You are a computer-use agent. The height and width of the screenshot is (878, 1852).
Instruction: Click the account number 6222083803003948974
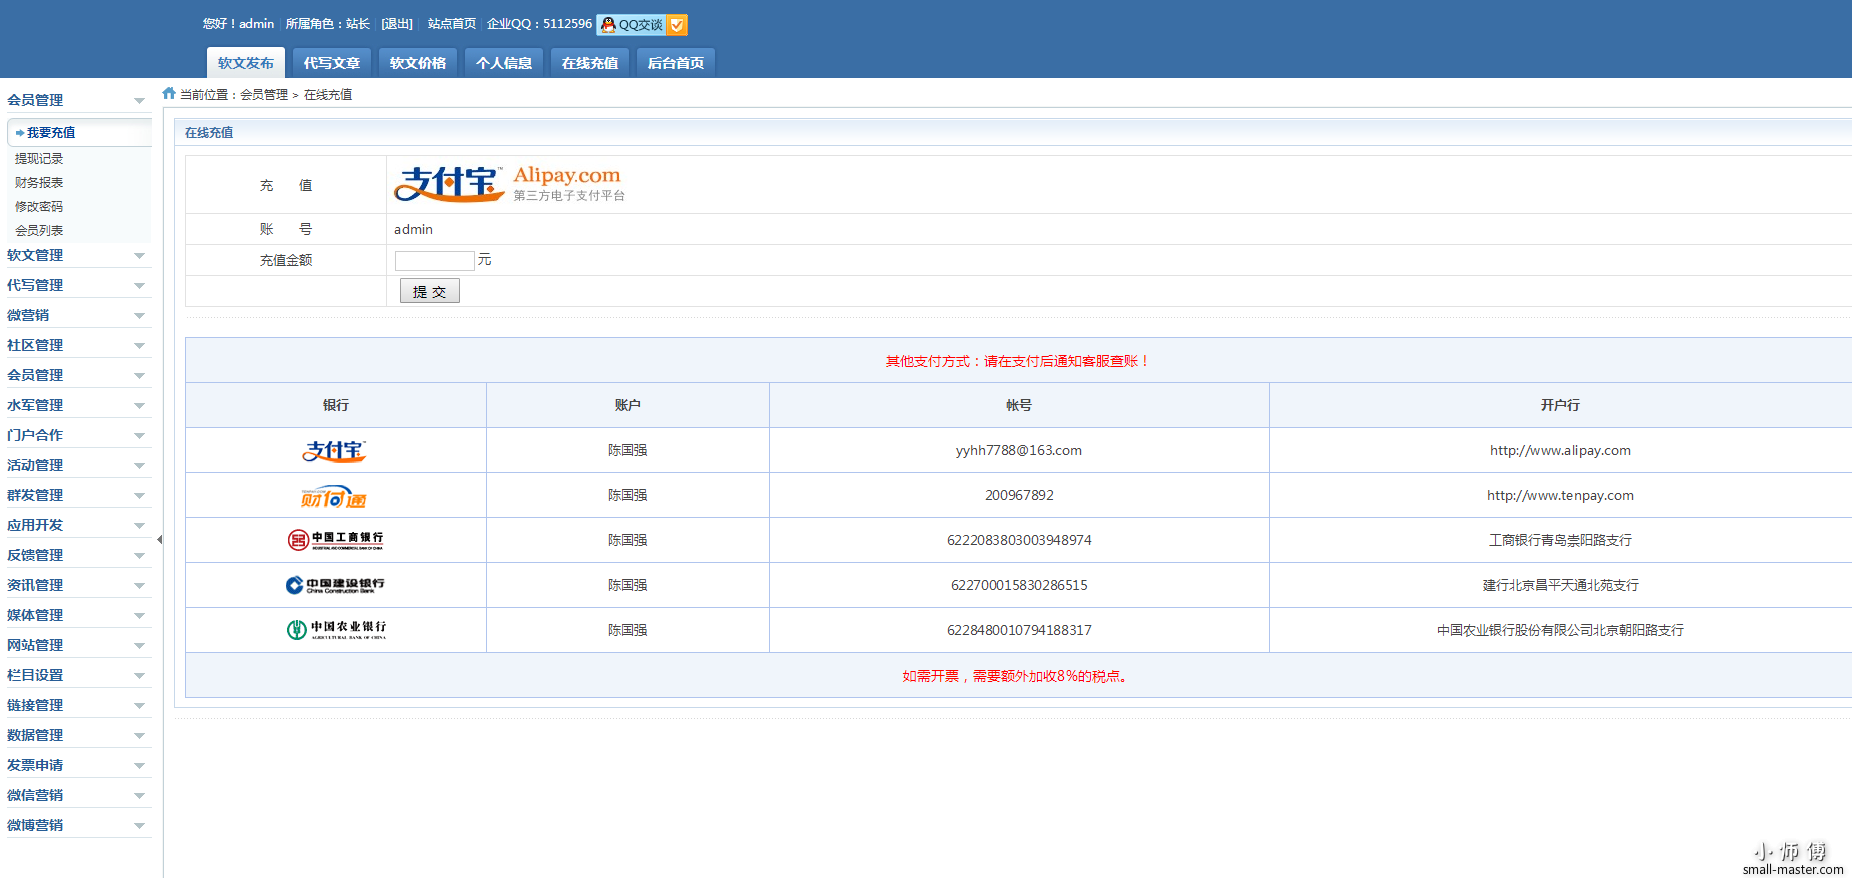pyautogui.click(x=1019, y=541)
